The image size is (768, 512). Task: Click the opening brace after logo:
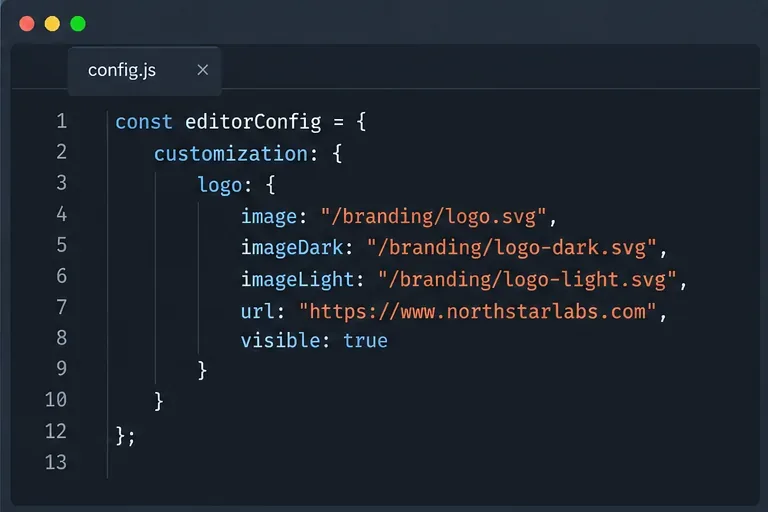(270, 185)
